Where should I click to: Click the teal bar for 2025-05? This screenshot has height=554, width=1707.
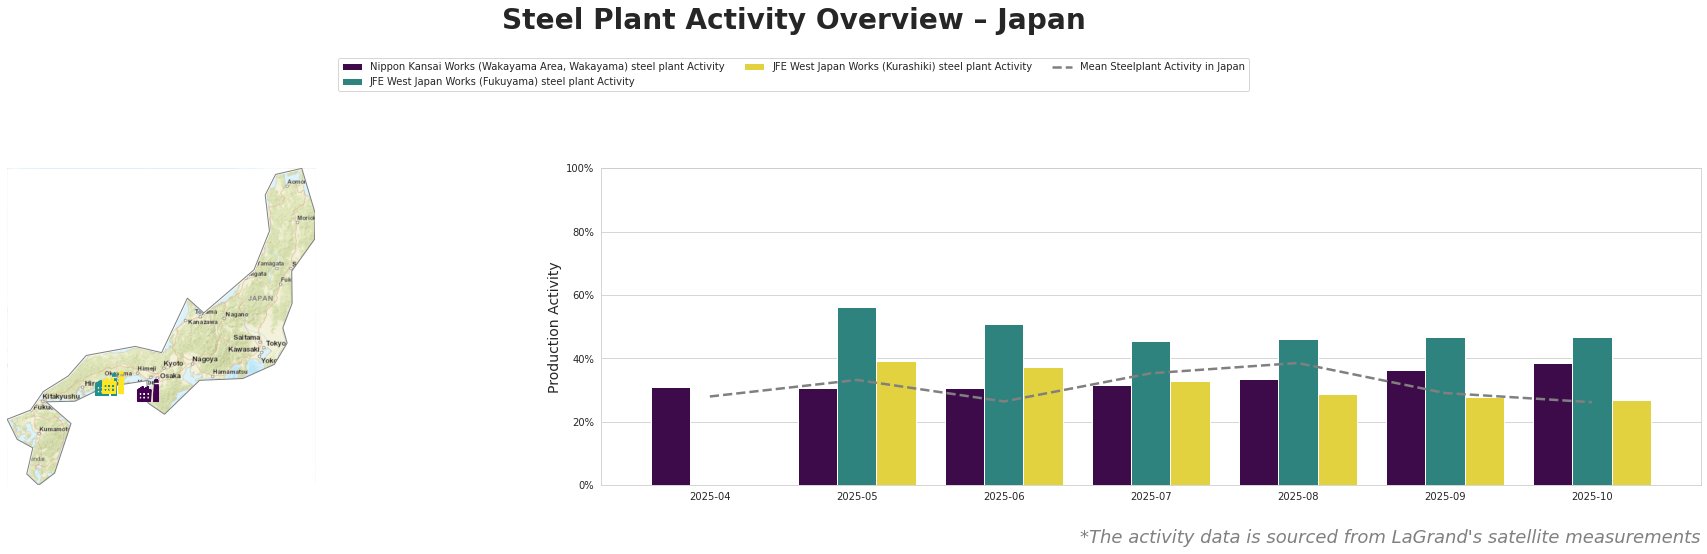pyautogui.click(x=857, y=397)
